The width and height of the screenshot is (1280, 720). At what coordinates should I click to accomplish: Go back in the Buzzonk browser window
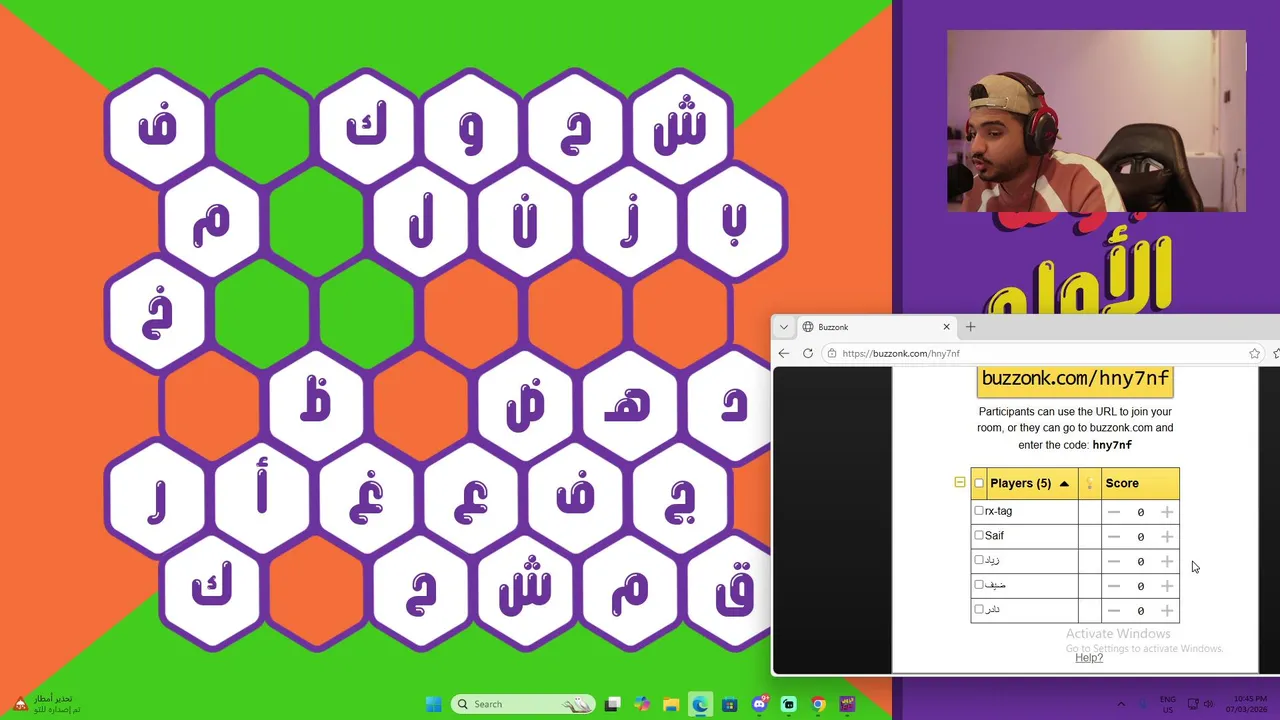tap(784, 353)
